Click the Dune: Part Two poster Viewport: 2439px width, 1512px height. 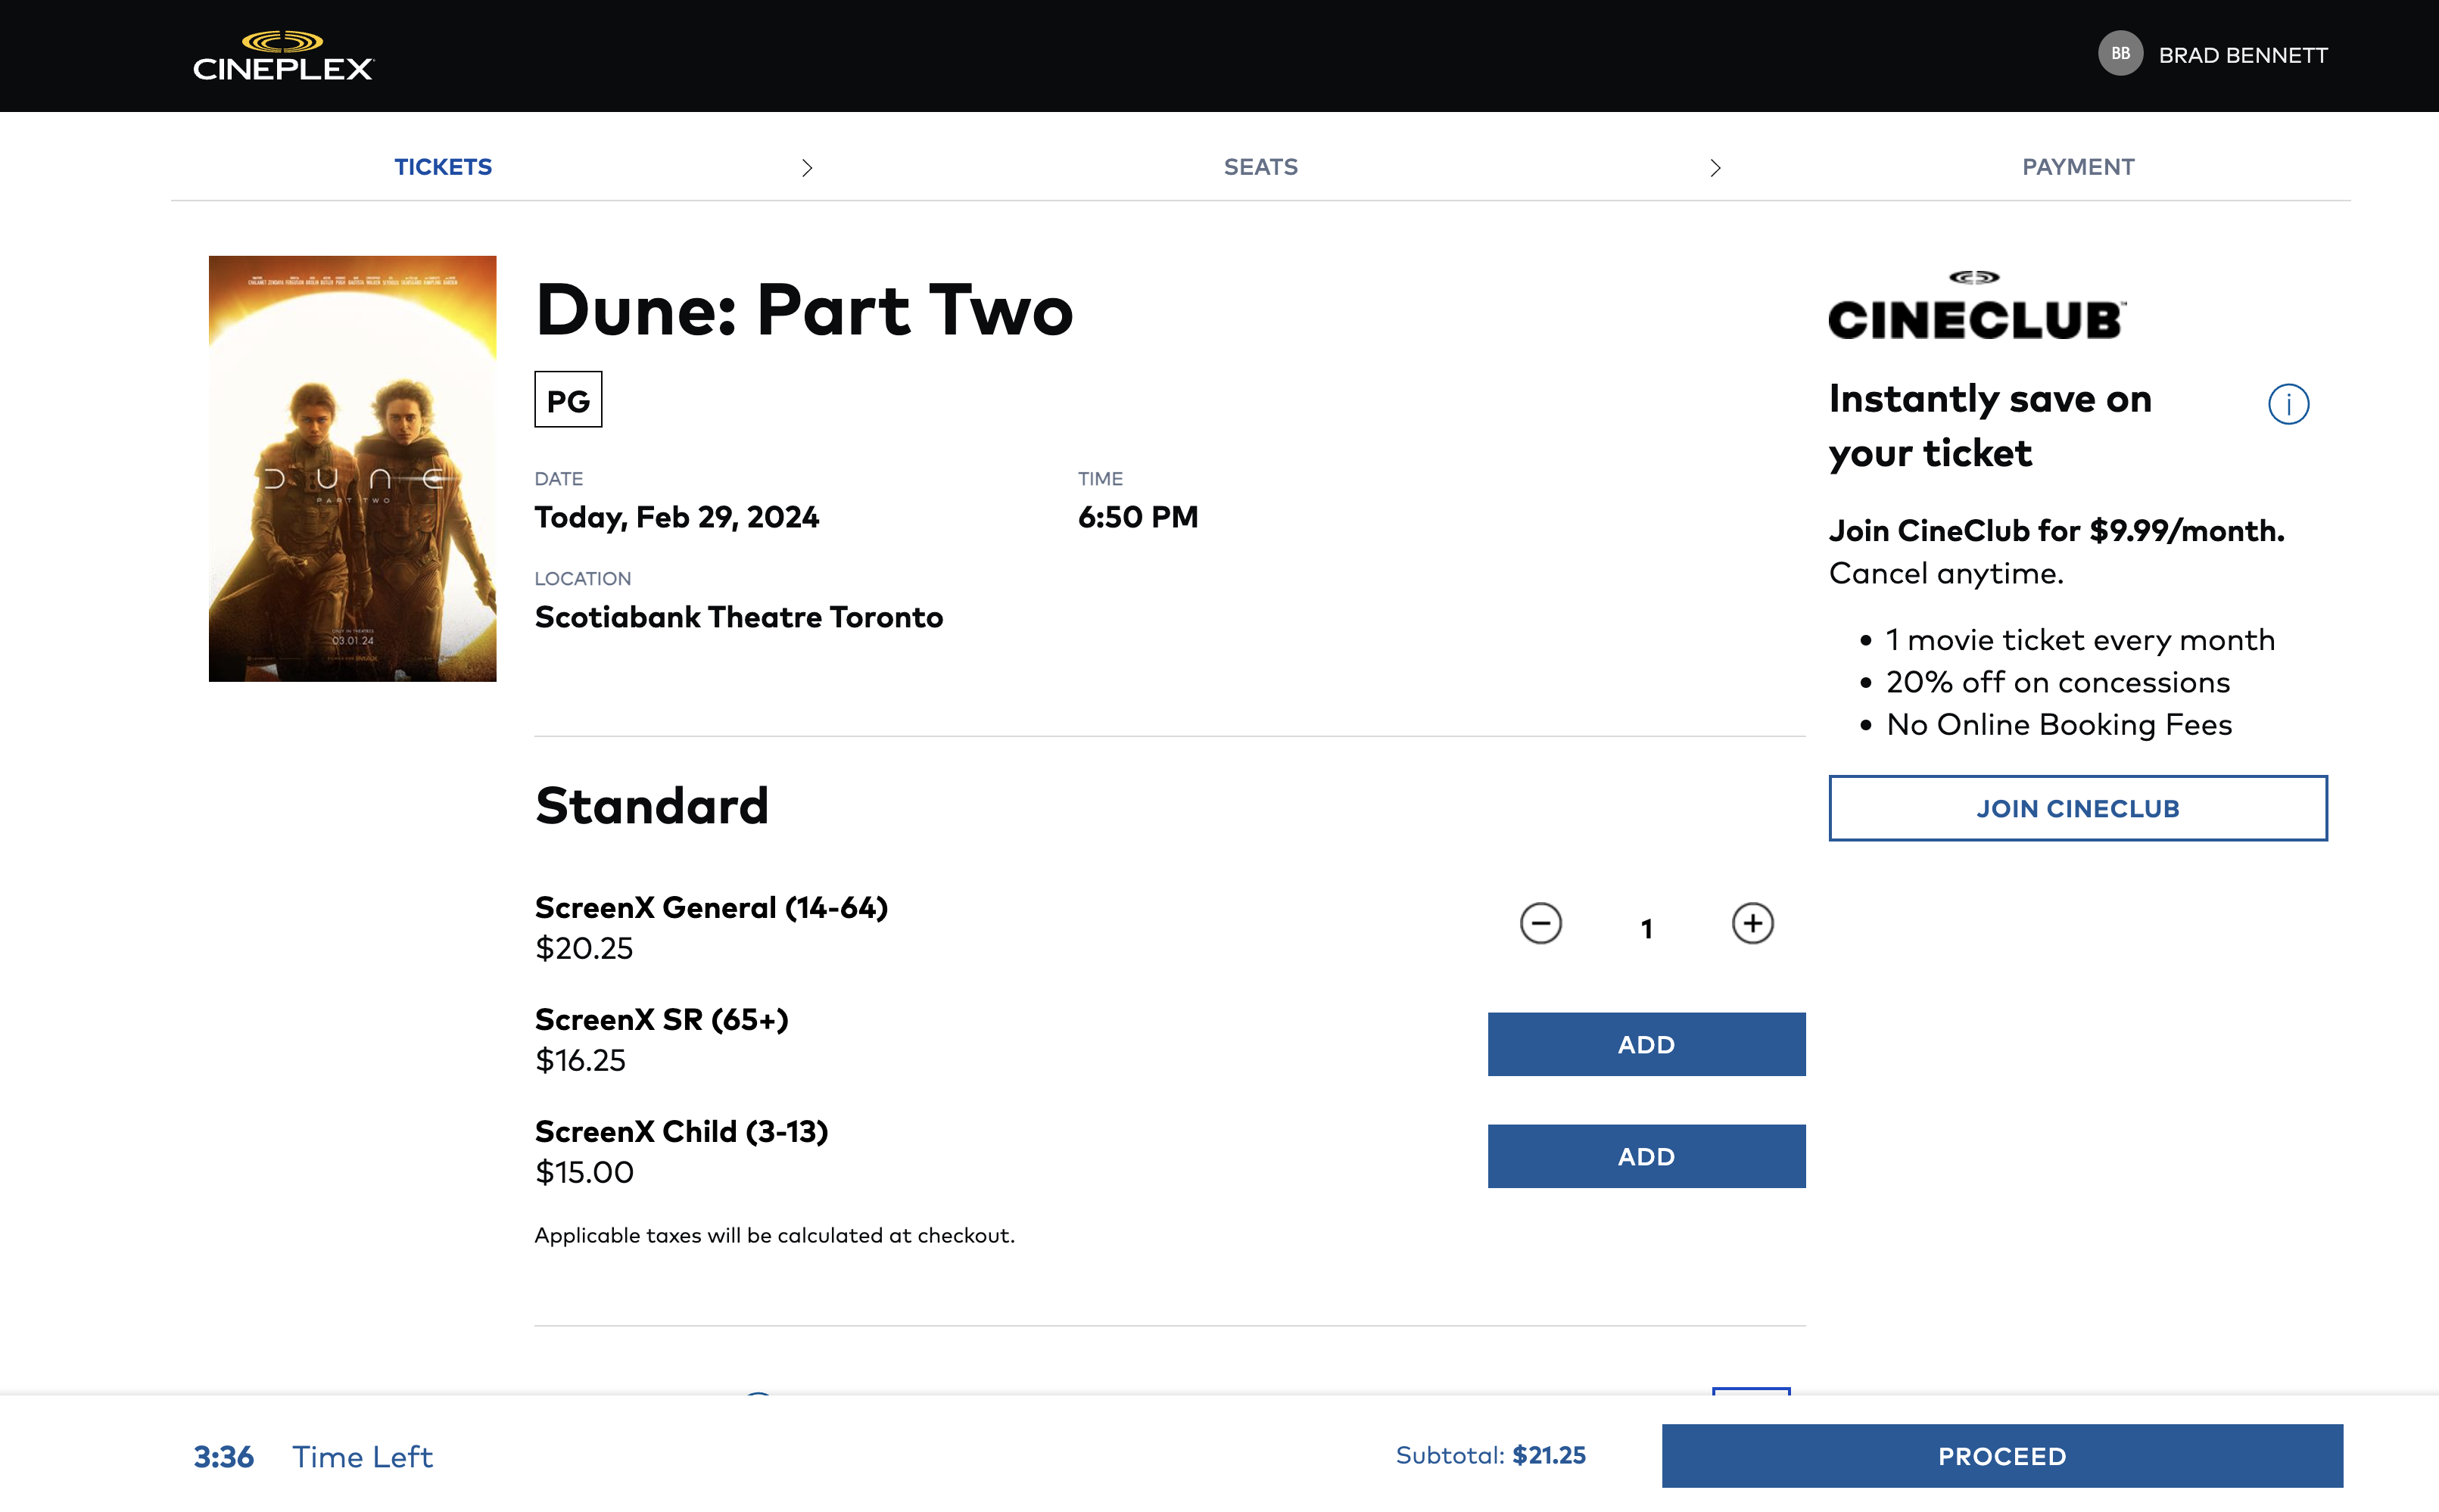coord(352,468)
